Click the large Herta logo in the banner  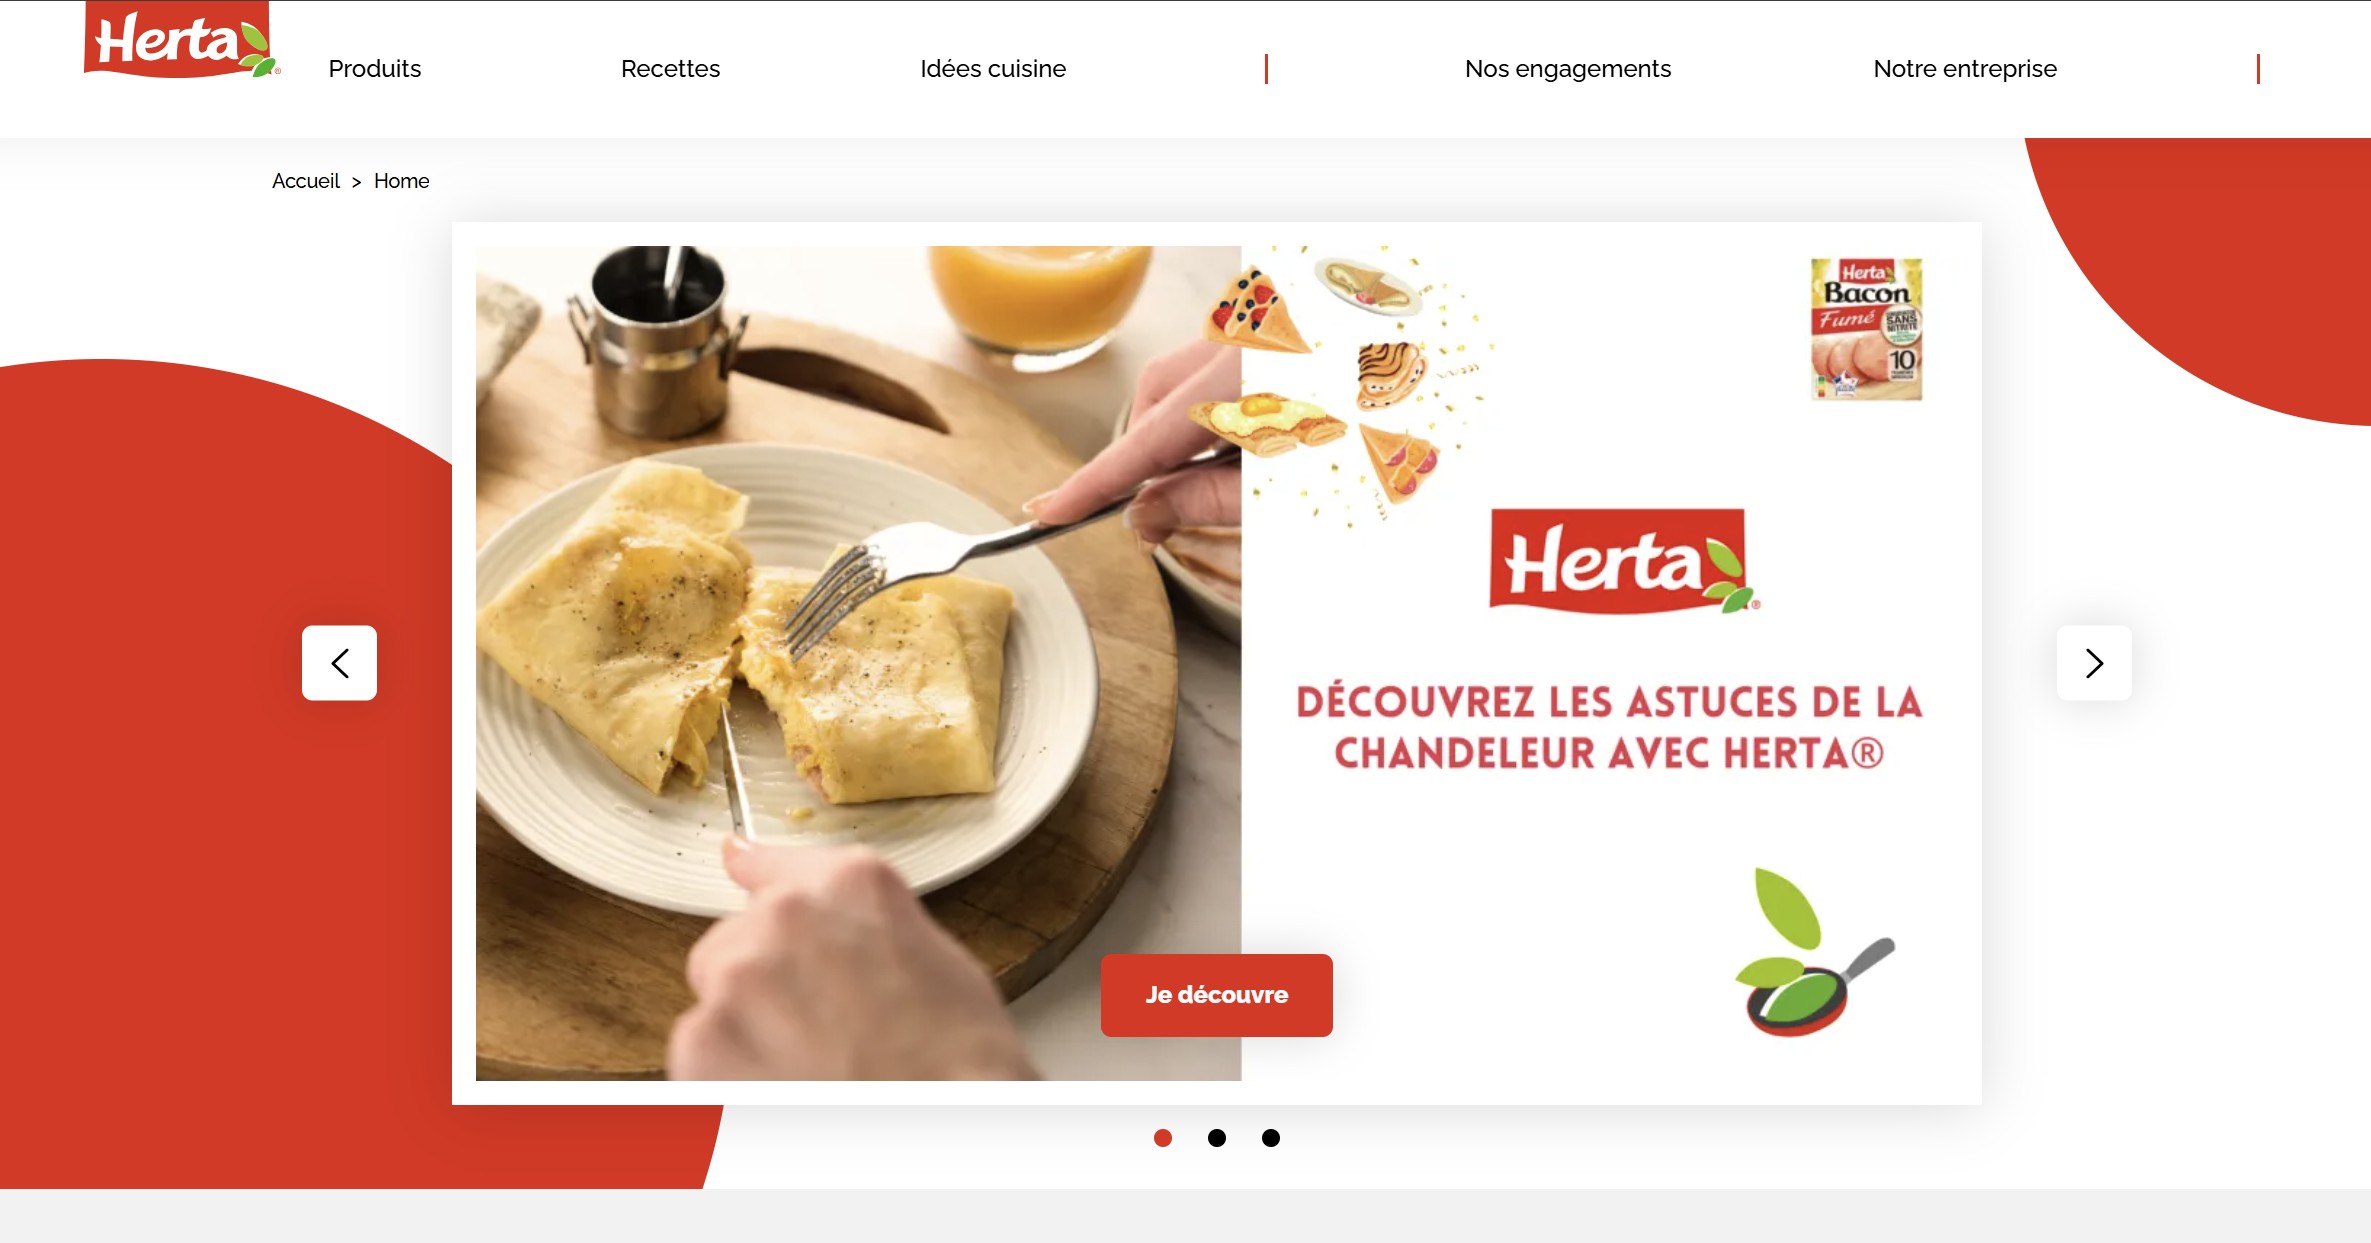point(1624,561)
